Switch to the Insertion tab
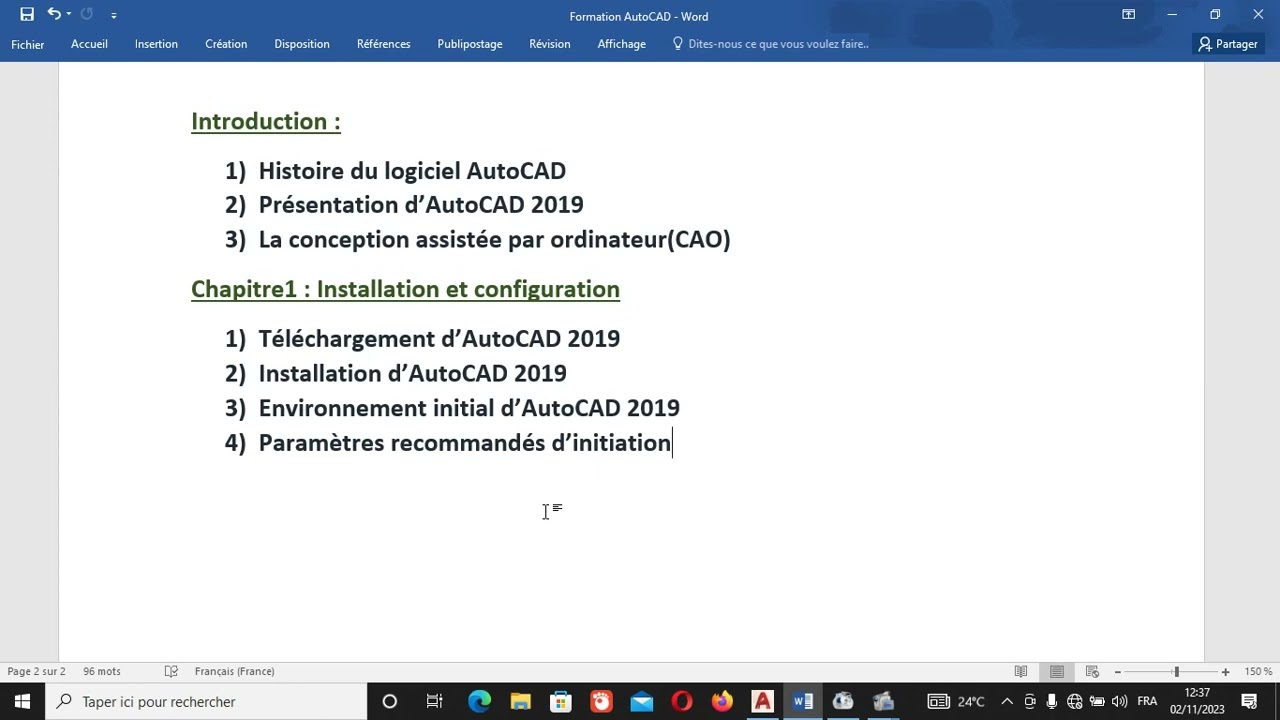The width and height of the screenshot is (1280, 720). point(156,44)
